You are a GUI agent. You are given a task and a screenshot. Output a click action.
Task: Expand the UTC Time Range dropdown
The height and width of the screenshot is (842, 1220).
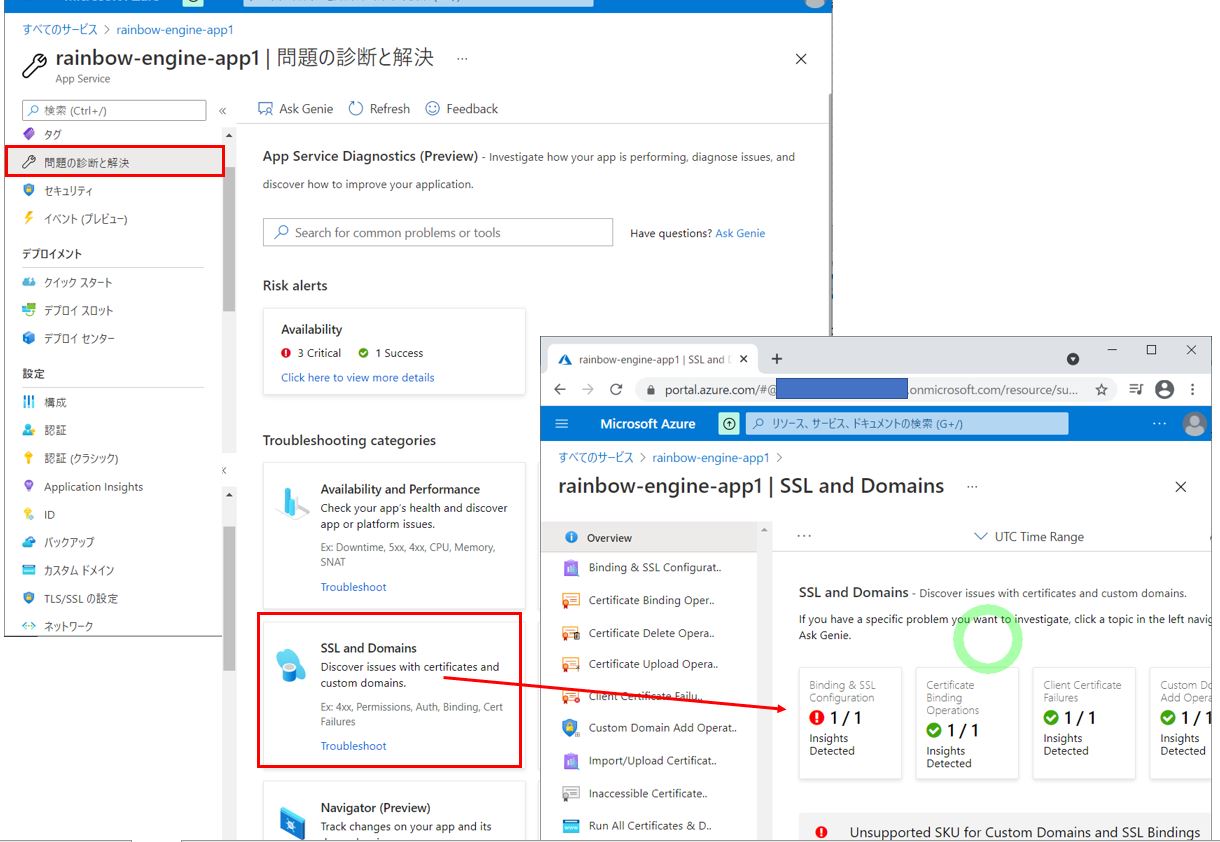pyautogui.click(x=1029, y=537)
